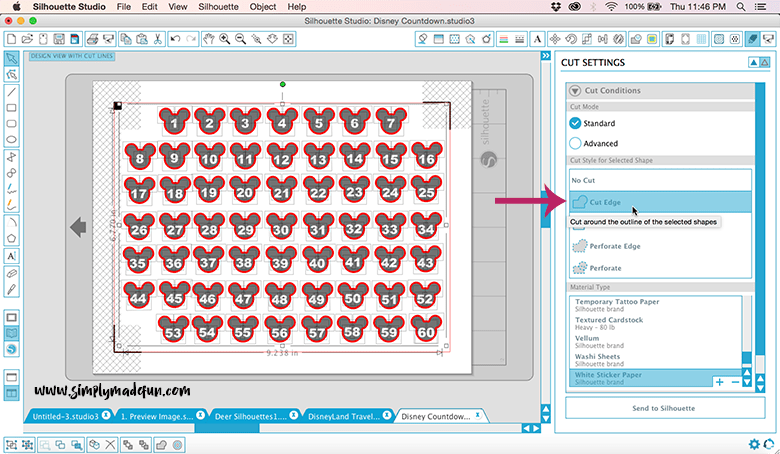Select the Pan hand tool
Viewport: 780px width, 454px height.
click(208, 39)
